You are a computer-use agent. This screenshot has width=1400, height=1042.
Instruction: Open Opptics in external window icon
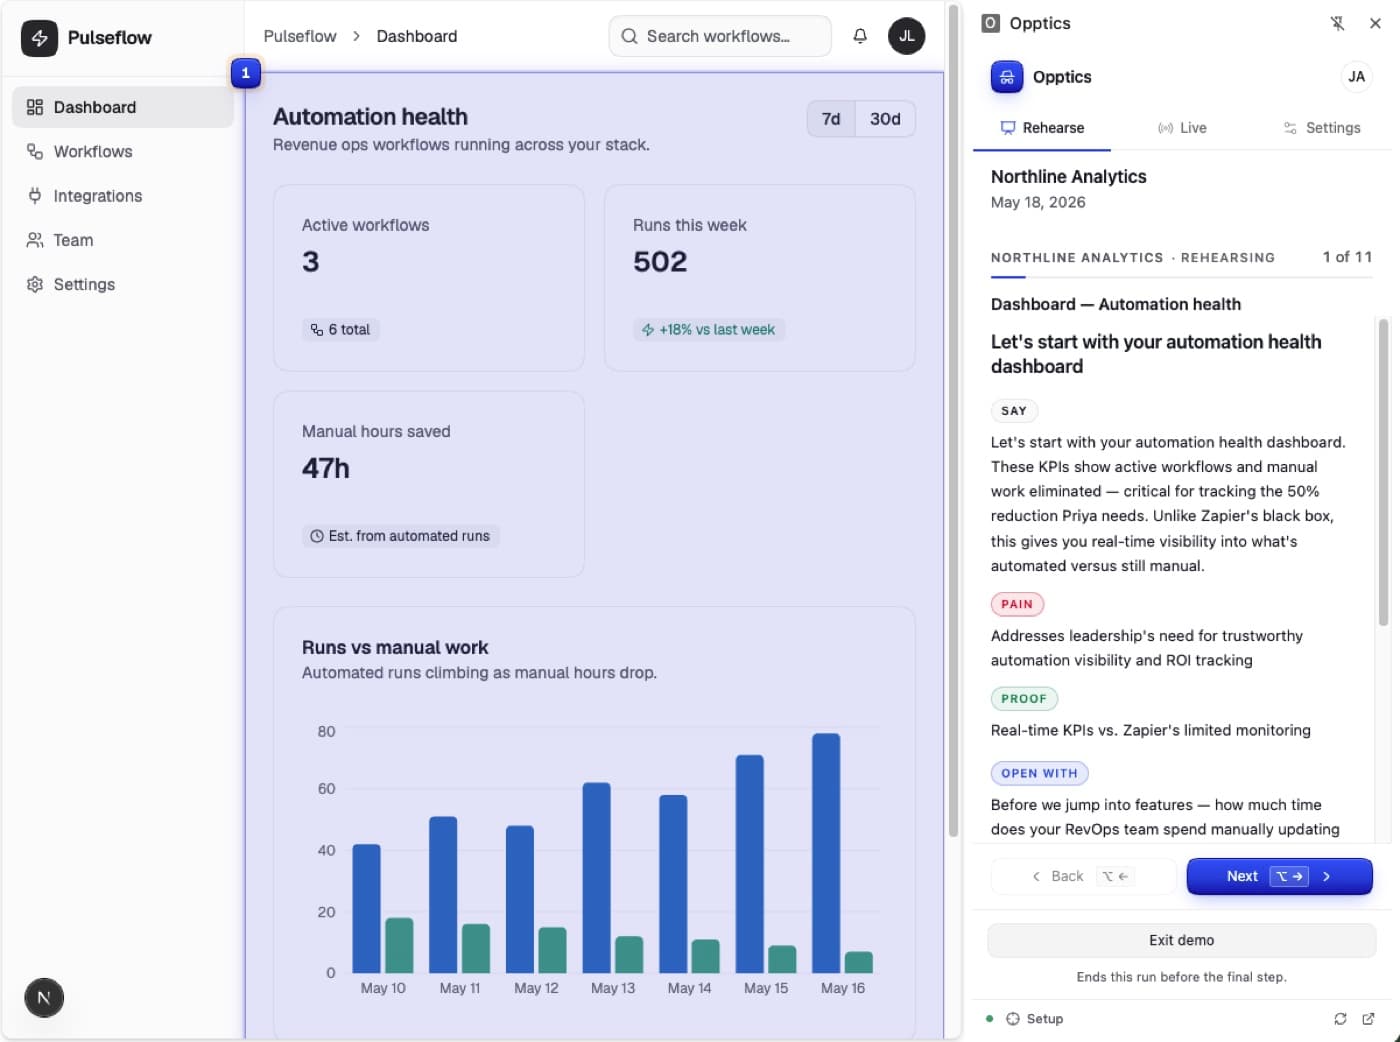click(x=1368, y=1019)
